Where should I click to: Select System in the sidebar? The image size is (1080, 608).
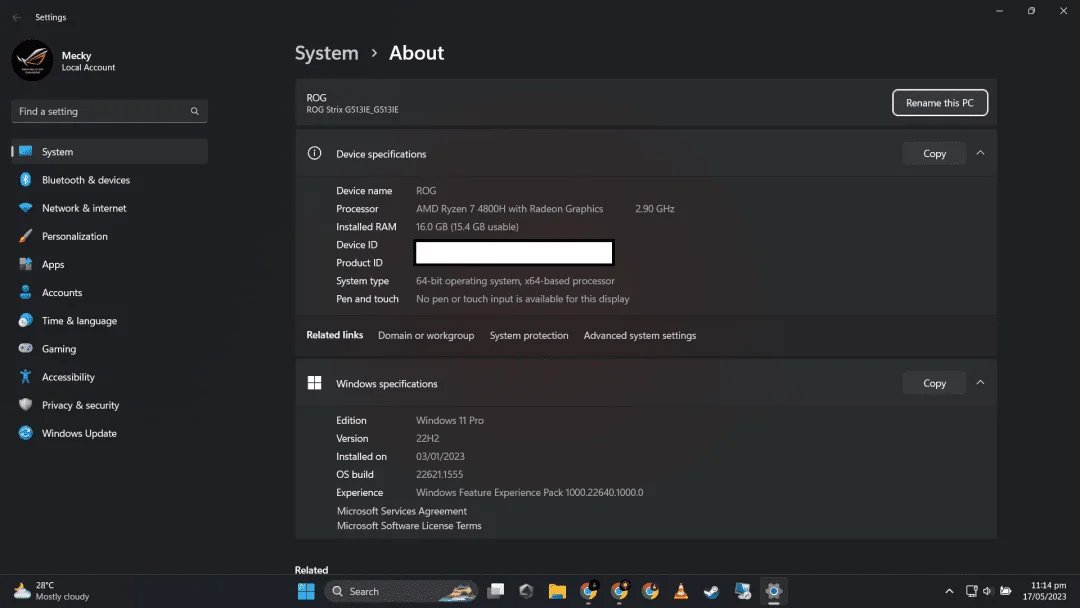pos(110,151)
